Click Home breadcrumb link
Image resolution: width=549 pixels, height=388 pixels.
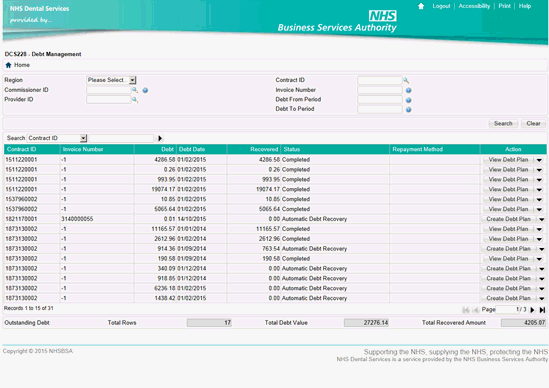tap(22, 65)
